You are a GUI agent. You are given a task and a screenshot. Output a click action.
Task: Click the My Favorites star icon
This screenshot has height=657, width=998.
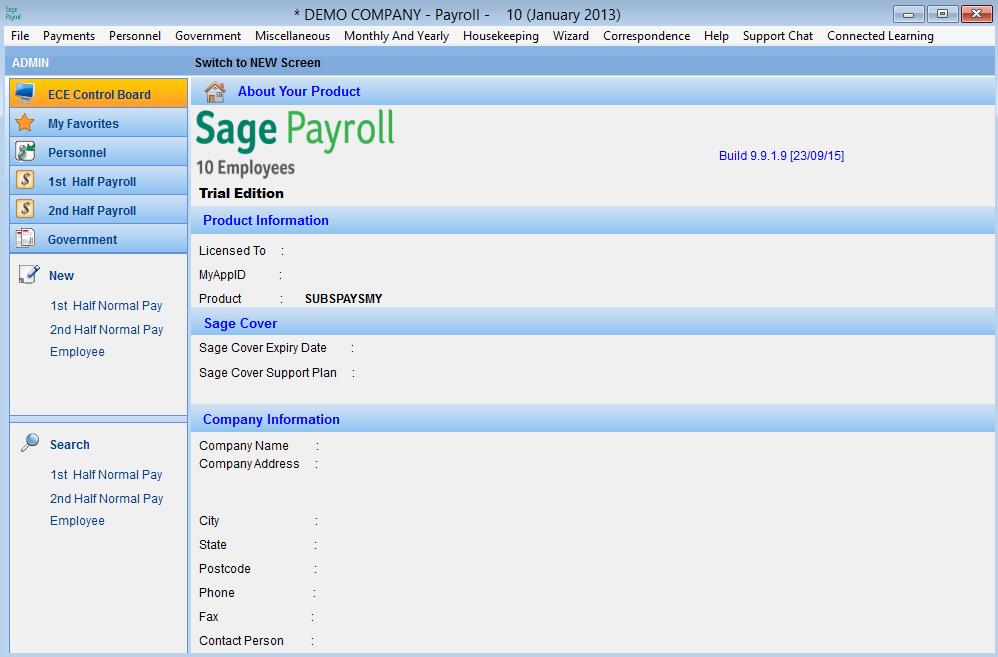[25, 122]
